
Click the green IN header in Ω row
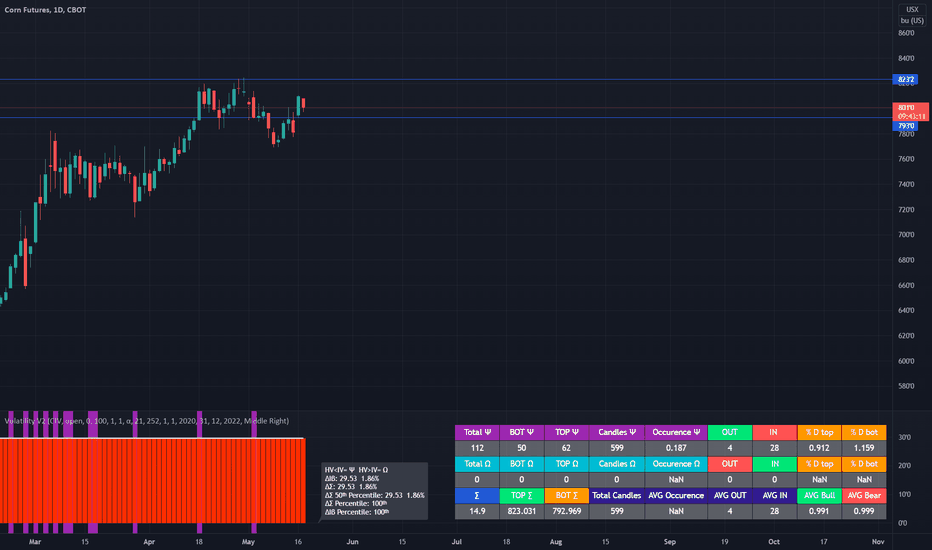pyautogui.click(x=774, y=464)
